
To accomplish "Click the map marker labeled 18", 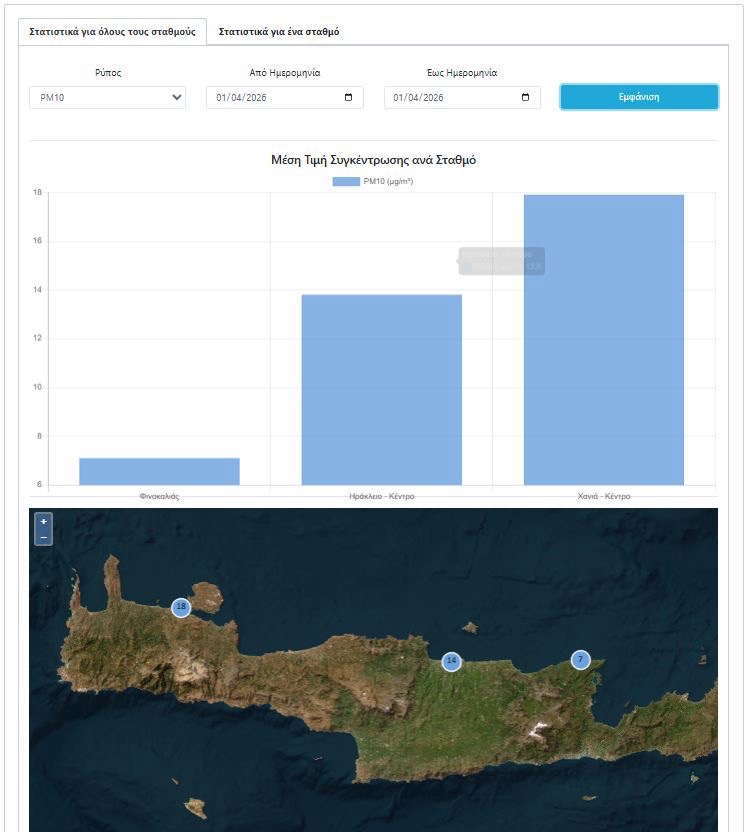I will (x=180, y=607).
